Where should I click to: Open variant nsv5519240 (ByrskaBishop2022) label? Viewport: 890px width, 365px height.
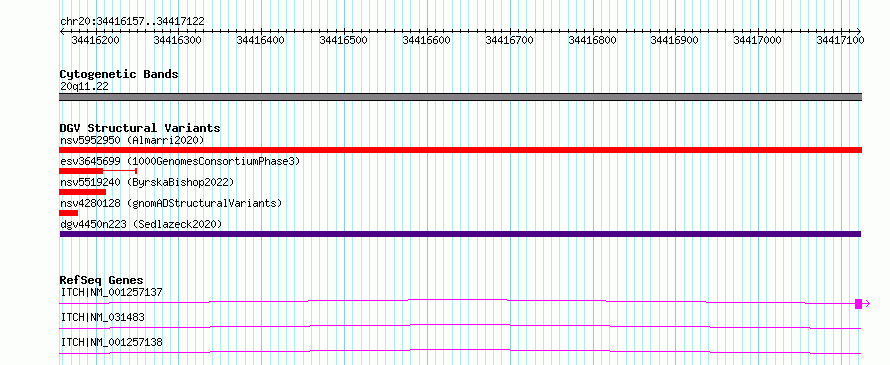pos(147,182)
